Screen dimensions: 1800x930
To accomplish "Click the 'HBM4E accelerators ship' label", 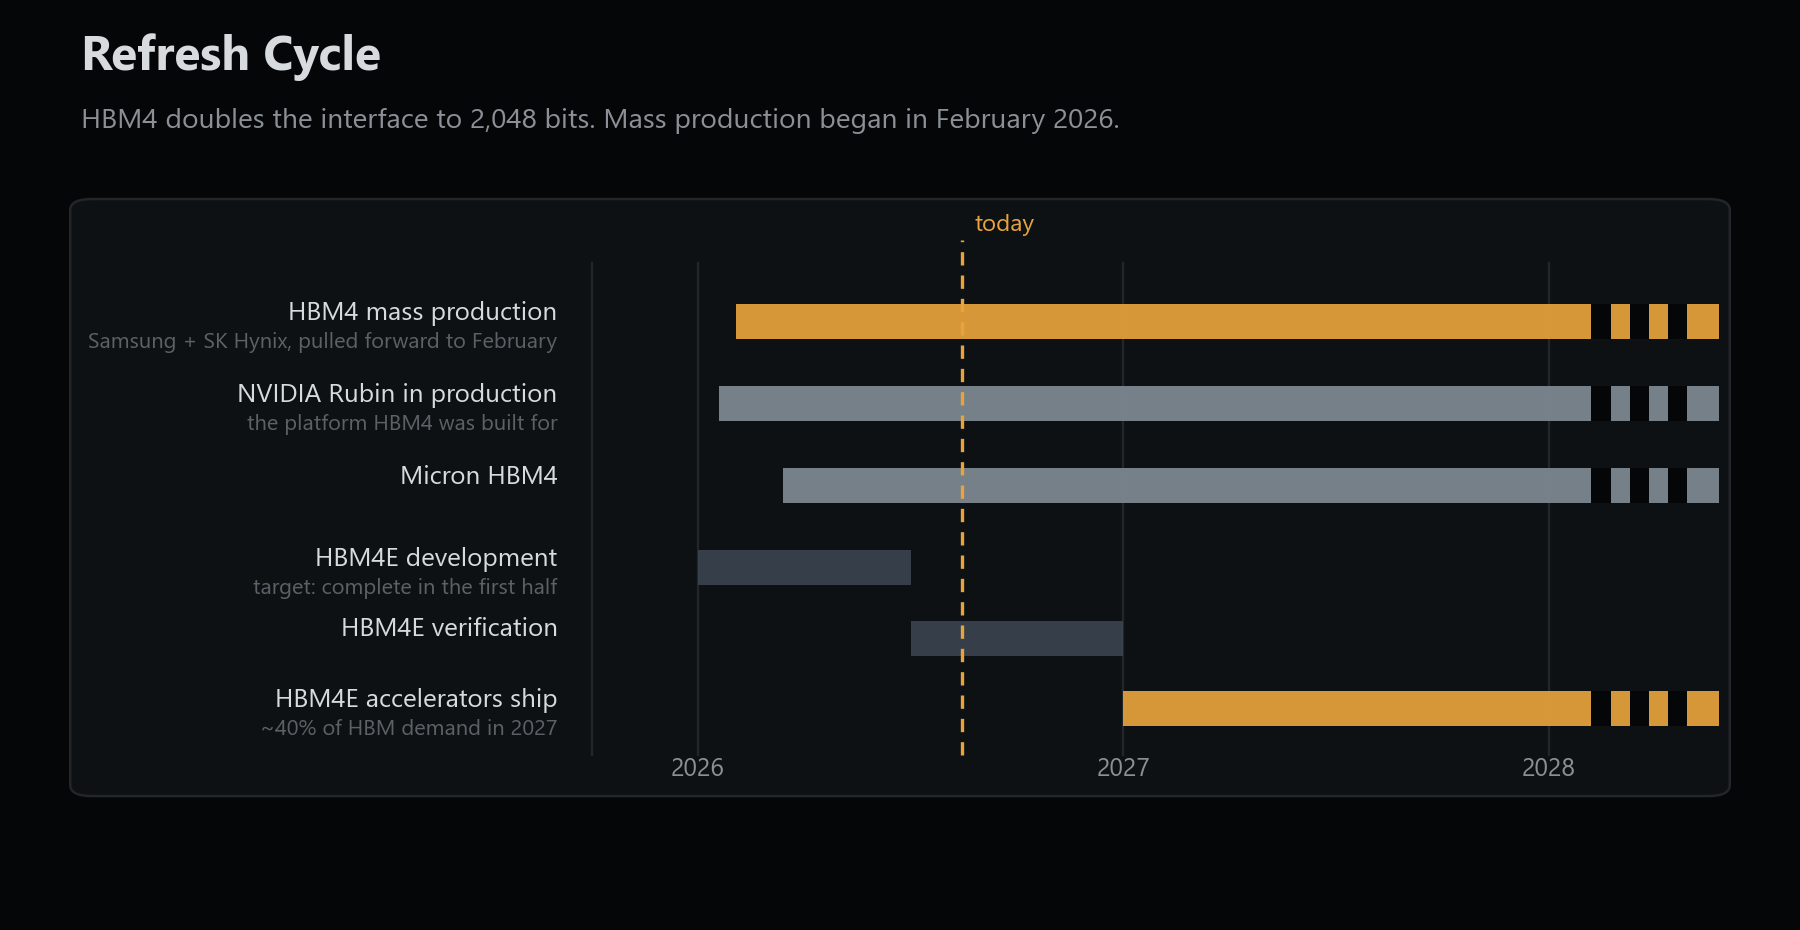I will coord(416,698).
